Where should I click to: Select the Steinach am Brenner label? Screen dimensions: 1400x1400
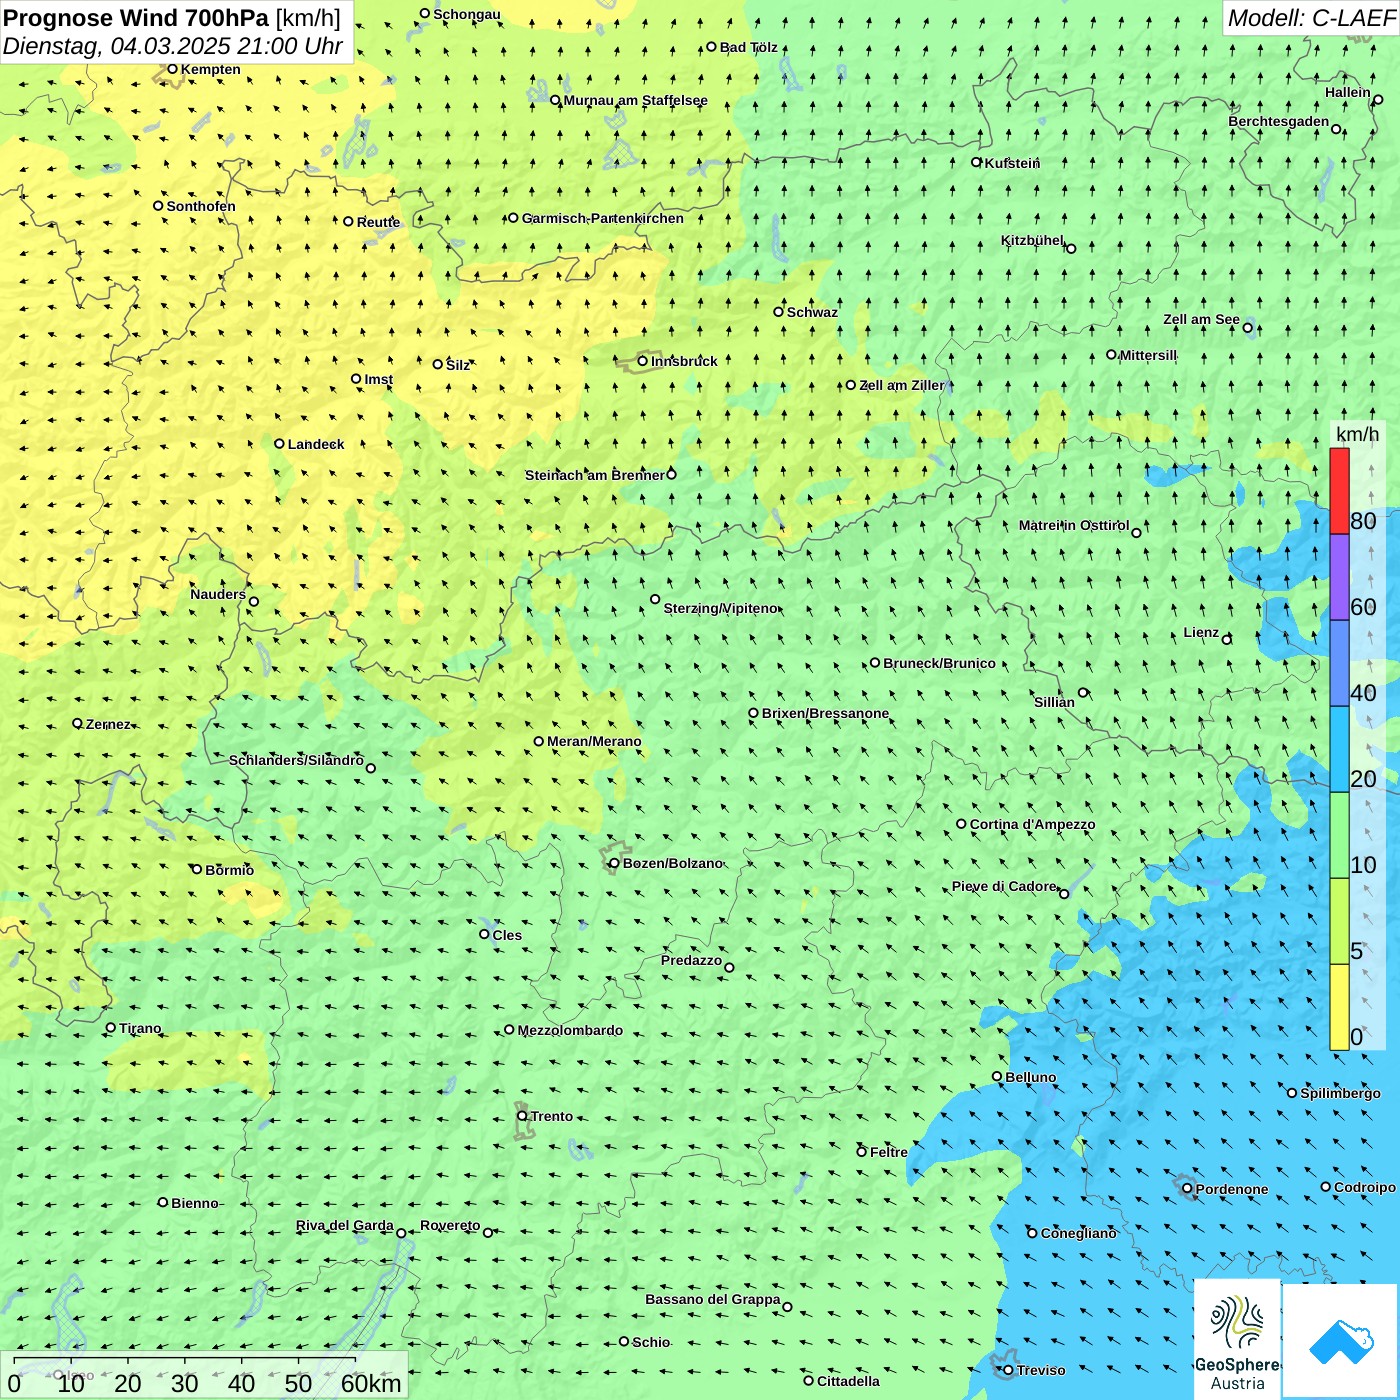pos(595,475)
